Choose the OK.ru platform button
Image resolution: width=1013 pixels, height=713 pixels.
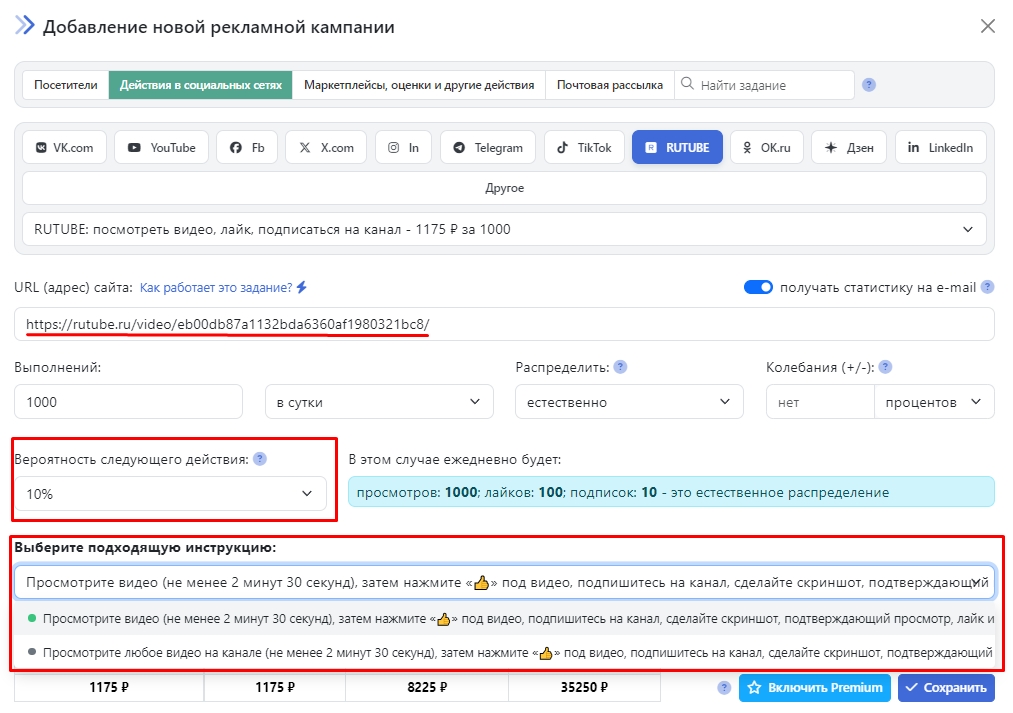coord(765,147)
